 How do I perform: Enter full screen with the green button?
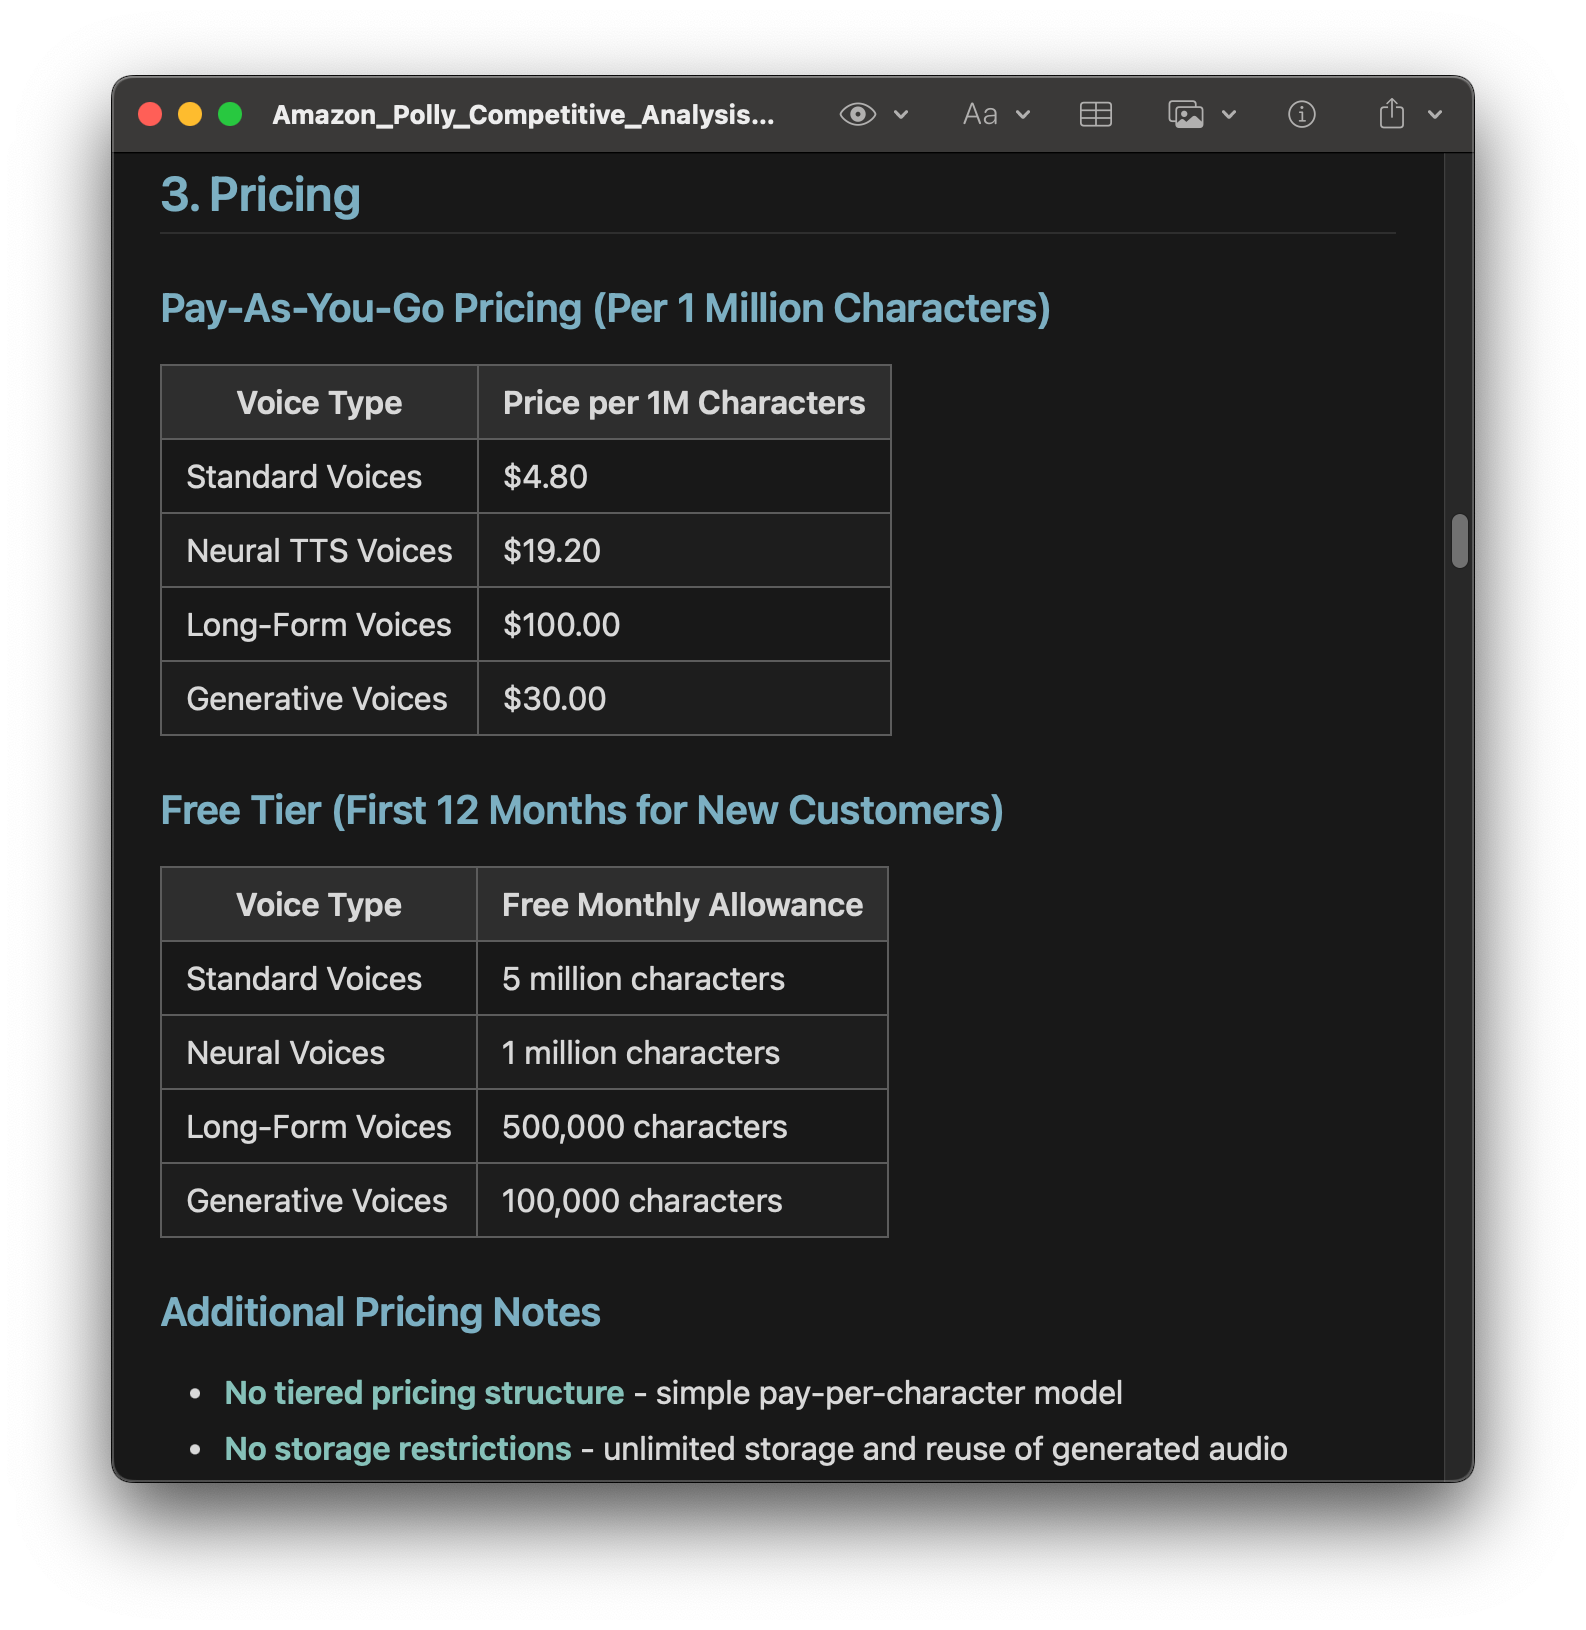coord(230,115)
